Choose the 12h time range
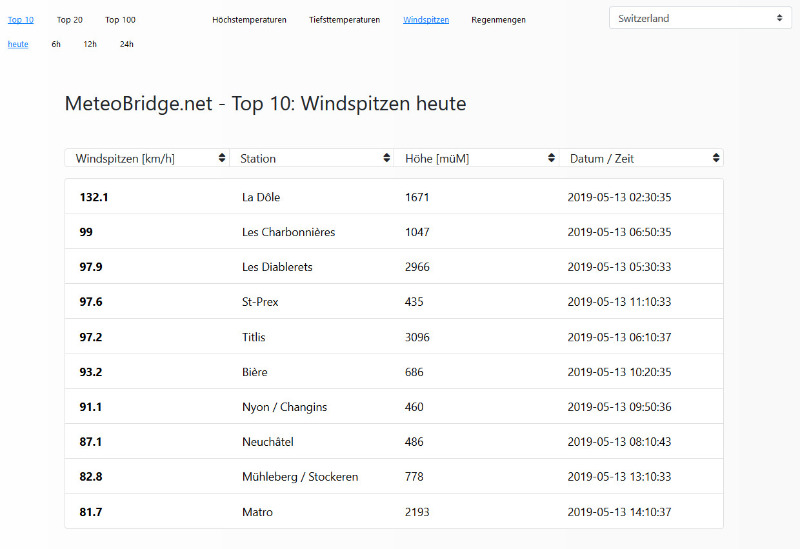 point(90,44)
